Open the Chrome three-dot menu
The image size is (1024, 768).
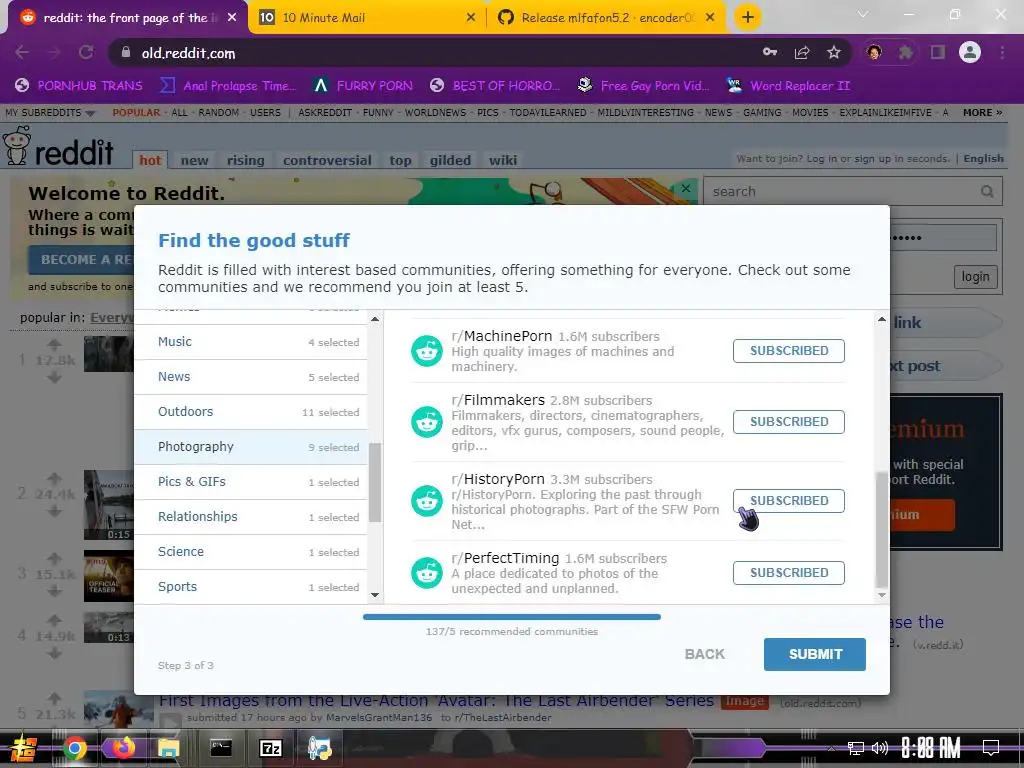1002,53
